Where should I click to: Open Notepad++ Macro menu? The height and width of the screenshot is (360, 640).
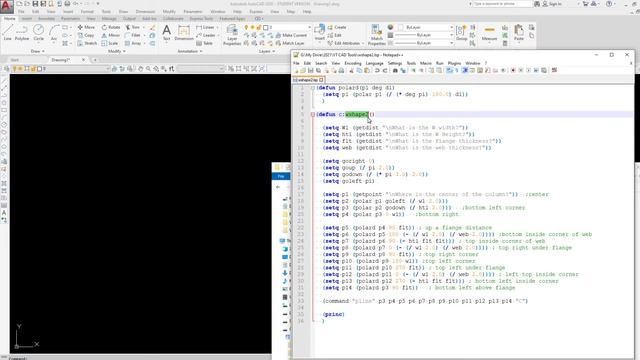click(425, 63)
